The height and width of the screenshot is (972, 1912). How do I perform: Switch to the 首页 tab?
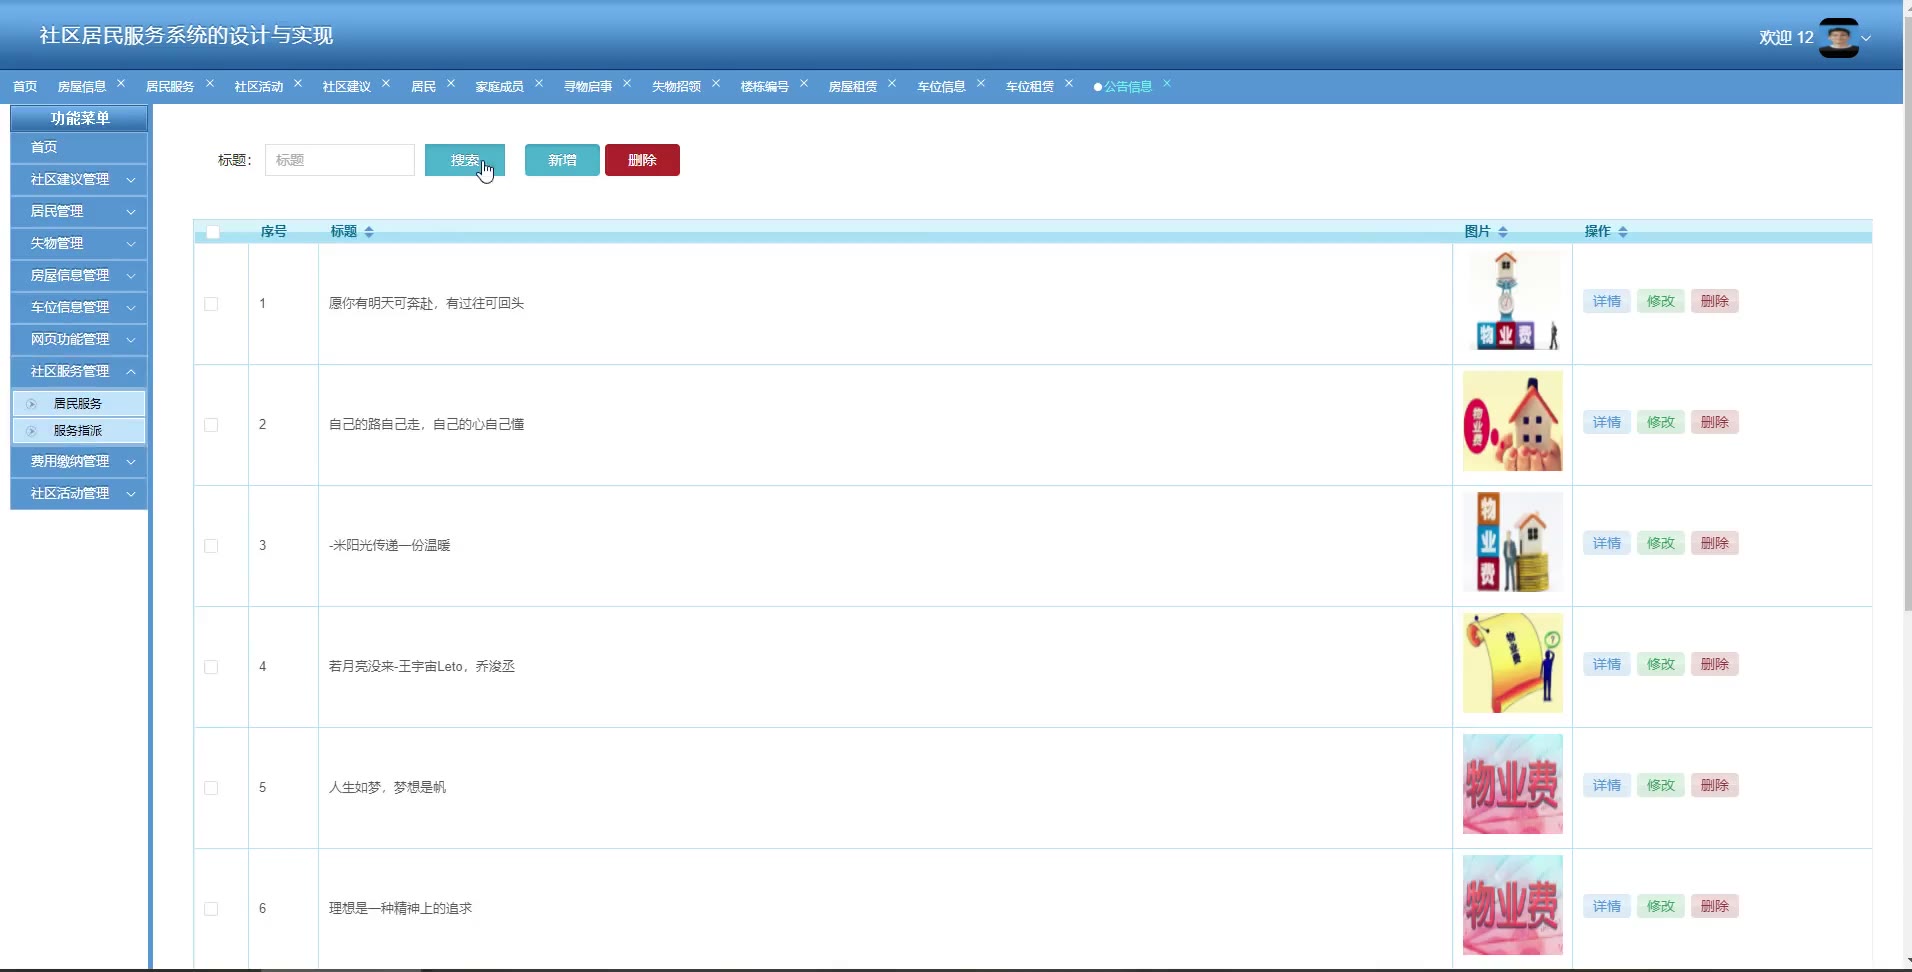tap(25, 87)
